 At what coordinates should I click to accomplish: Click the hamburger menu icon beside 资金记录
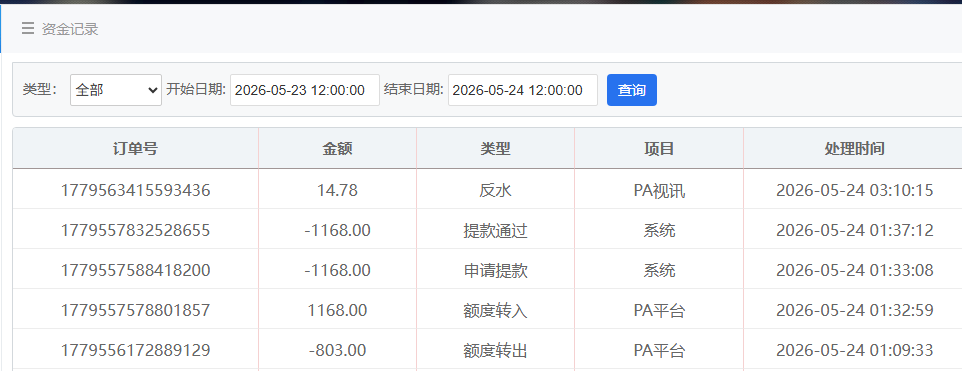point(28,28)
